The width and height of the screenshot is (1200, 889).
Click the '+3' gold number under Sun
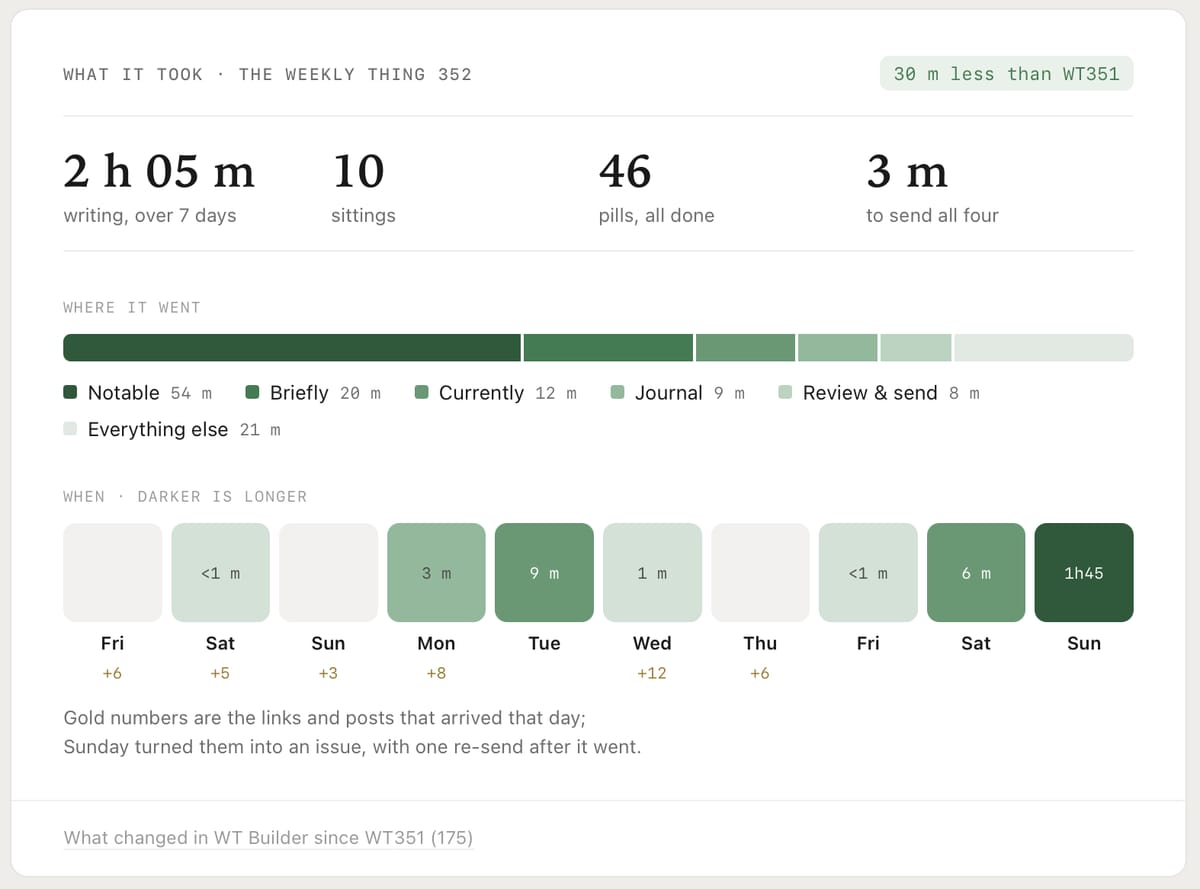328,673
